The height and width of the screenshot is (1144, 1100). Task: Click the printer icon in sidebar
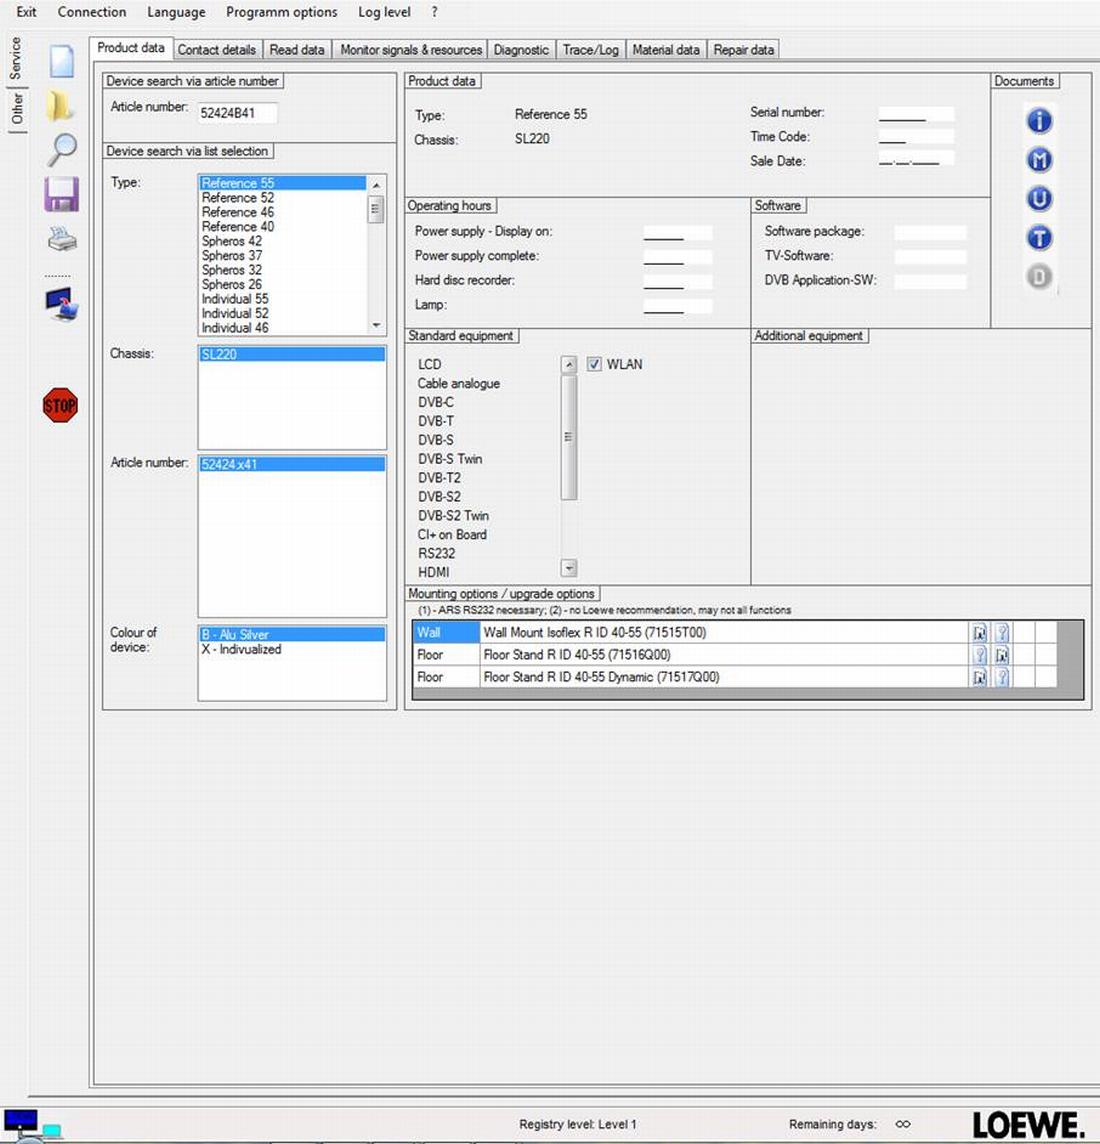pyautogui.click(x=62, y=239)
